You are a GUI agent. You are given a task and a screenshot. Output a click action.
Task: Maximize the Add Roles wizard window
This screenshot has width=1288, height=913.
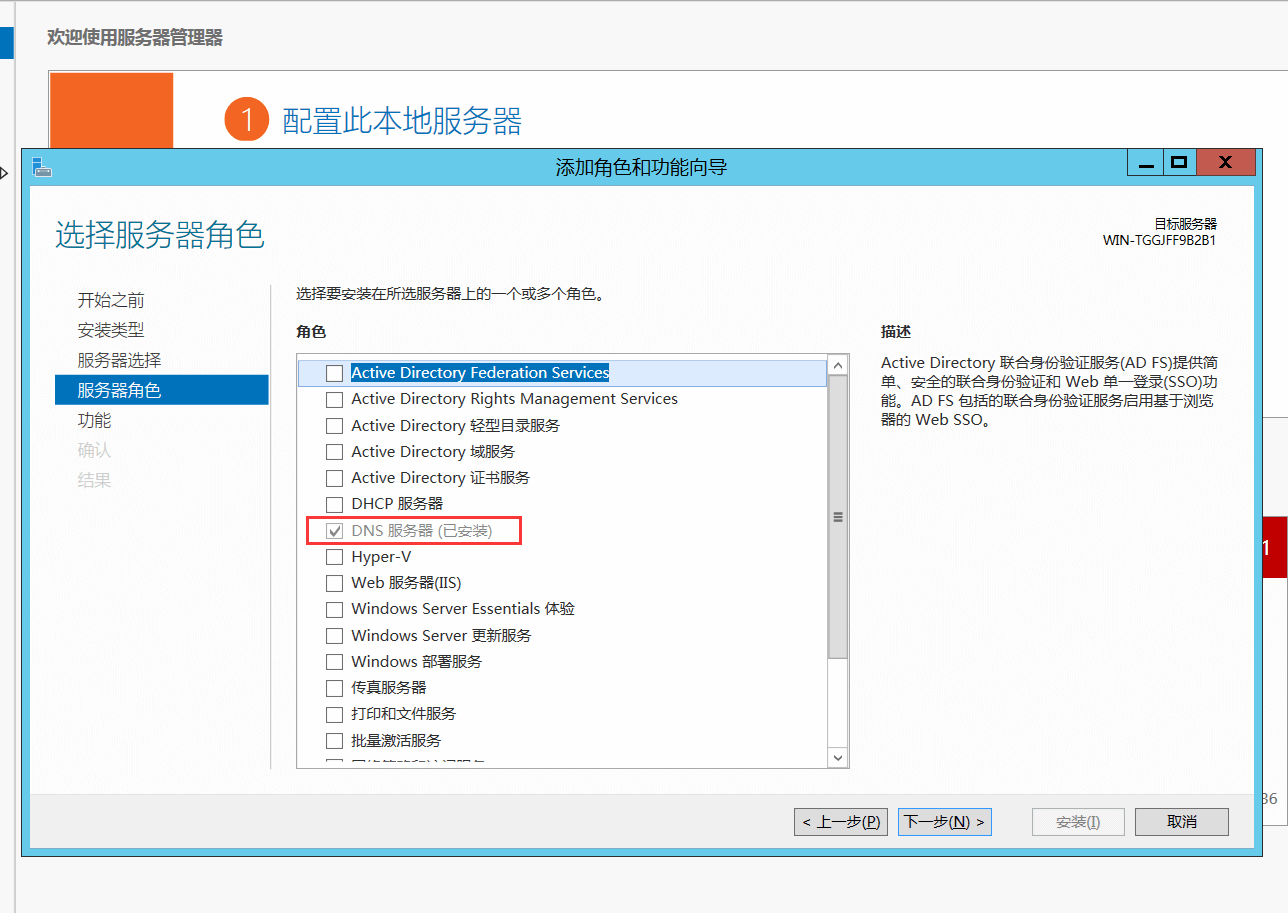click(1179, 163)
